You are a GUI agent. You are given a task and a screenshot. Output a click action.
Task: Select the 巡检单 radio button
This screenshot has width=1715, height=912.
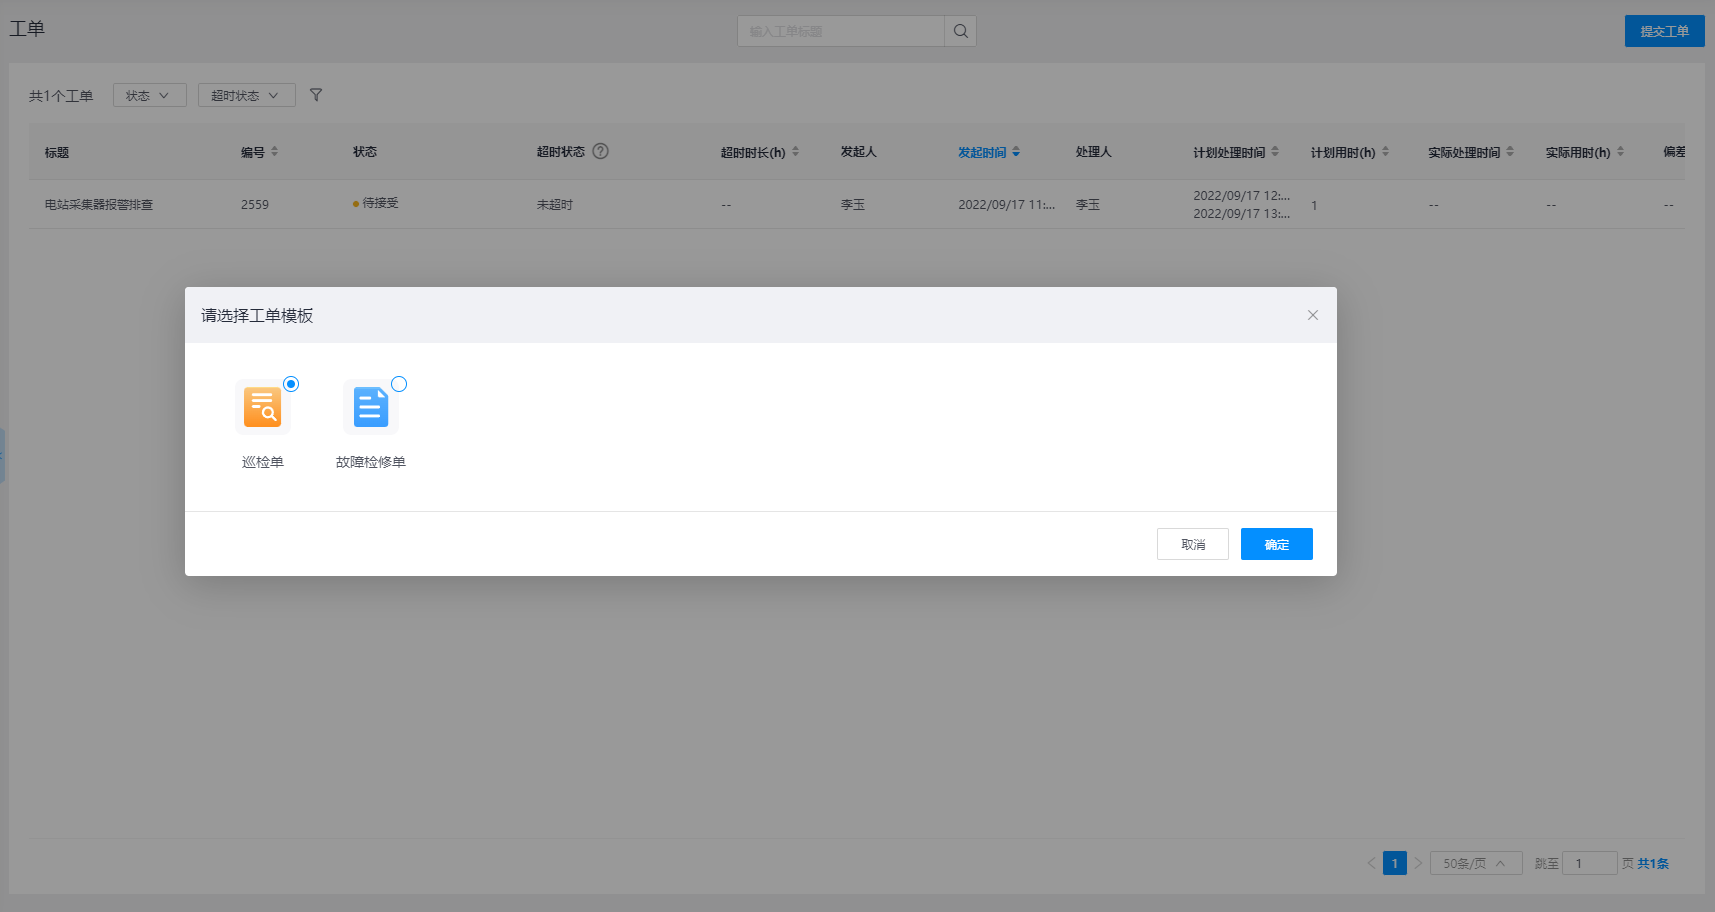click(291, 384)
